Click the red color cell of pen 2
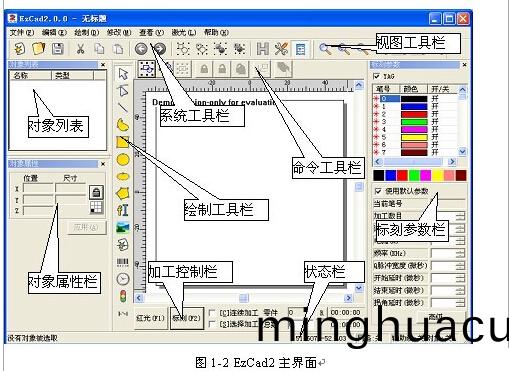The width and height of the screenshot is (509, 371). [x=414, y=114]
